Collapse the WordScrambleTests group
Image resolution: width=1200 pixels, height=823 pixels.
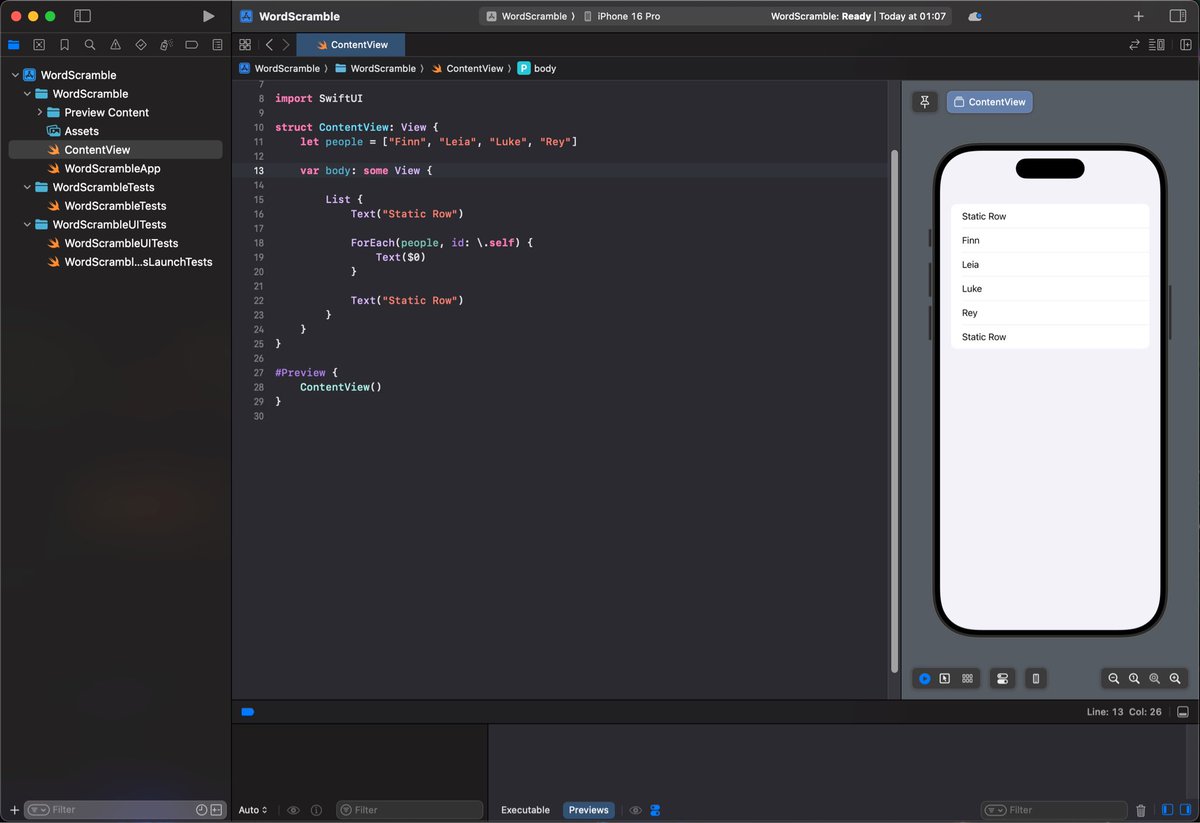pyautogui.click(x=27, y=187)
